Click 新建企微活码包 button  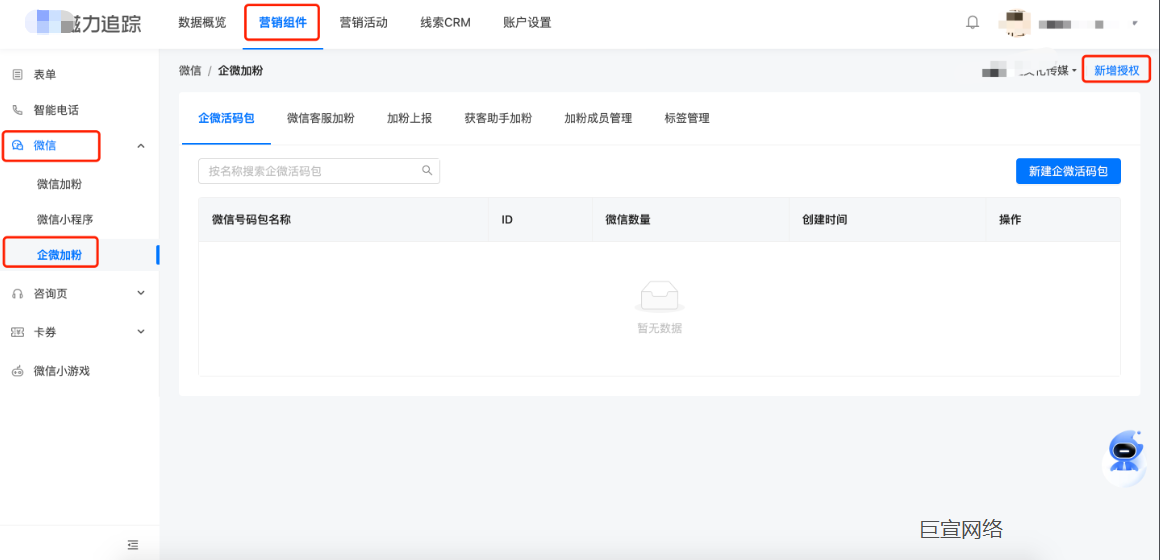pos(1068,171)
